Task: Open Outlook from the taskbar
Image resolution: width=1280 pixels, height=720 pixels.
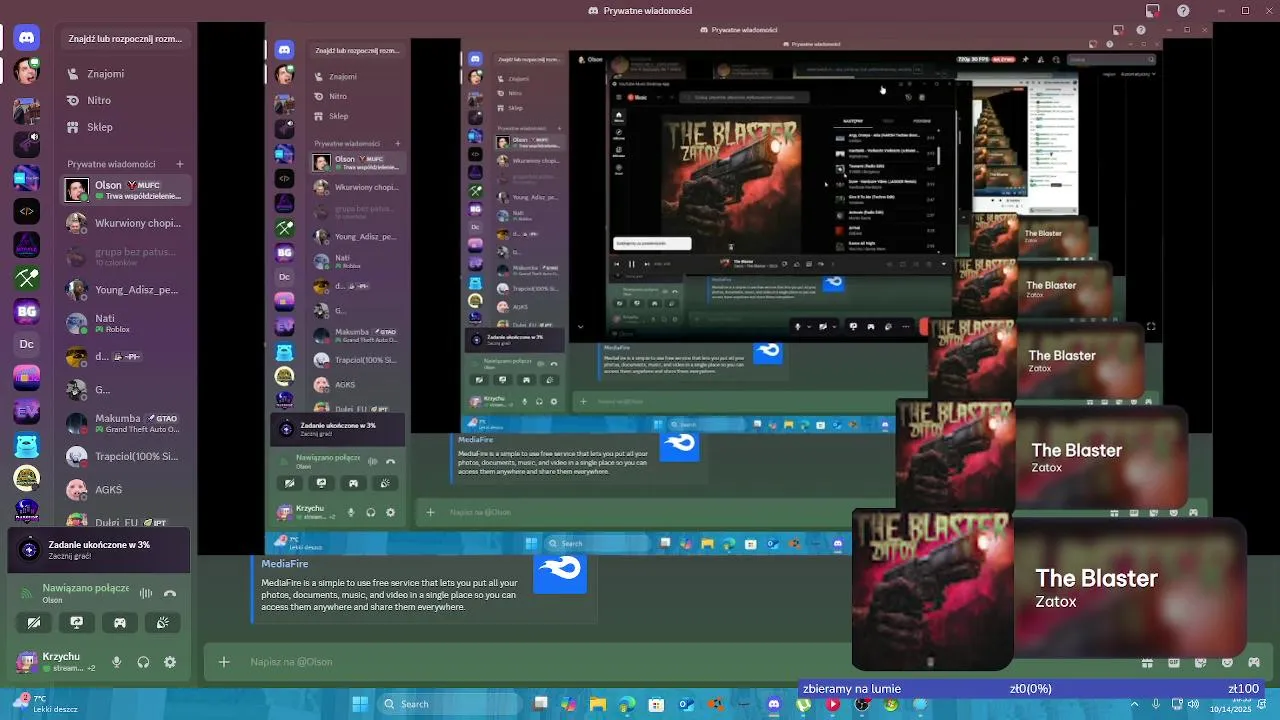Action: pyautogui.click(x=686, y=704)
